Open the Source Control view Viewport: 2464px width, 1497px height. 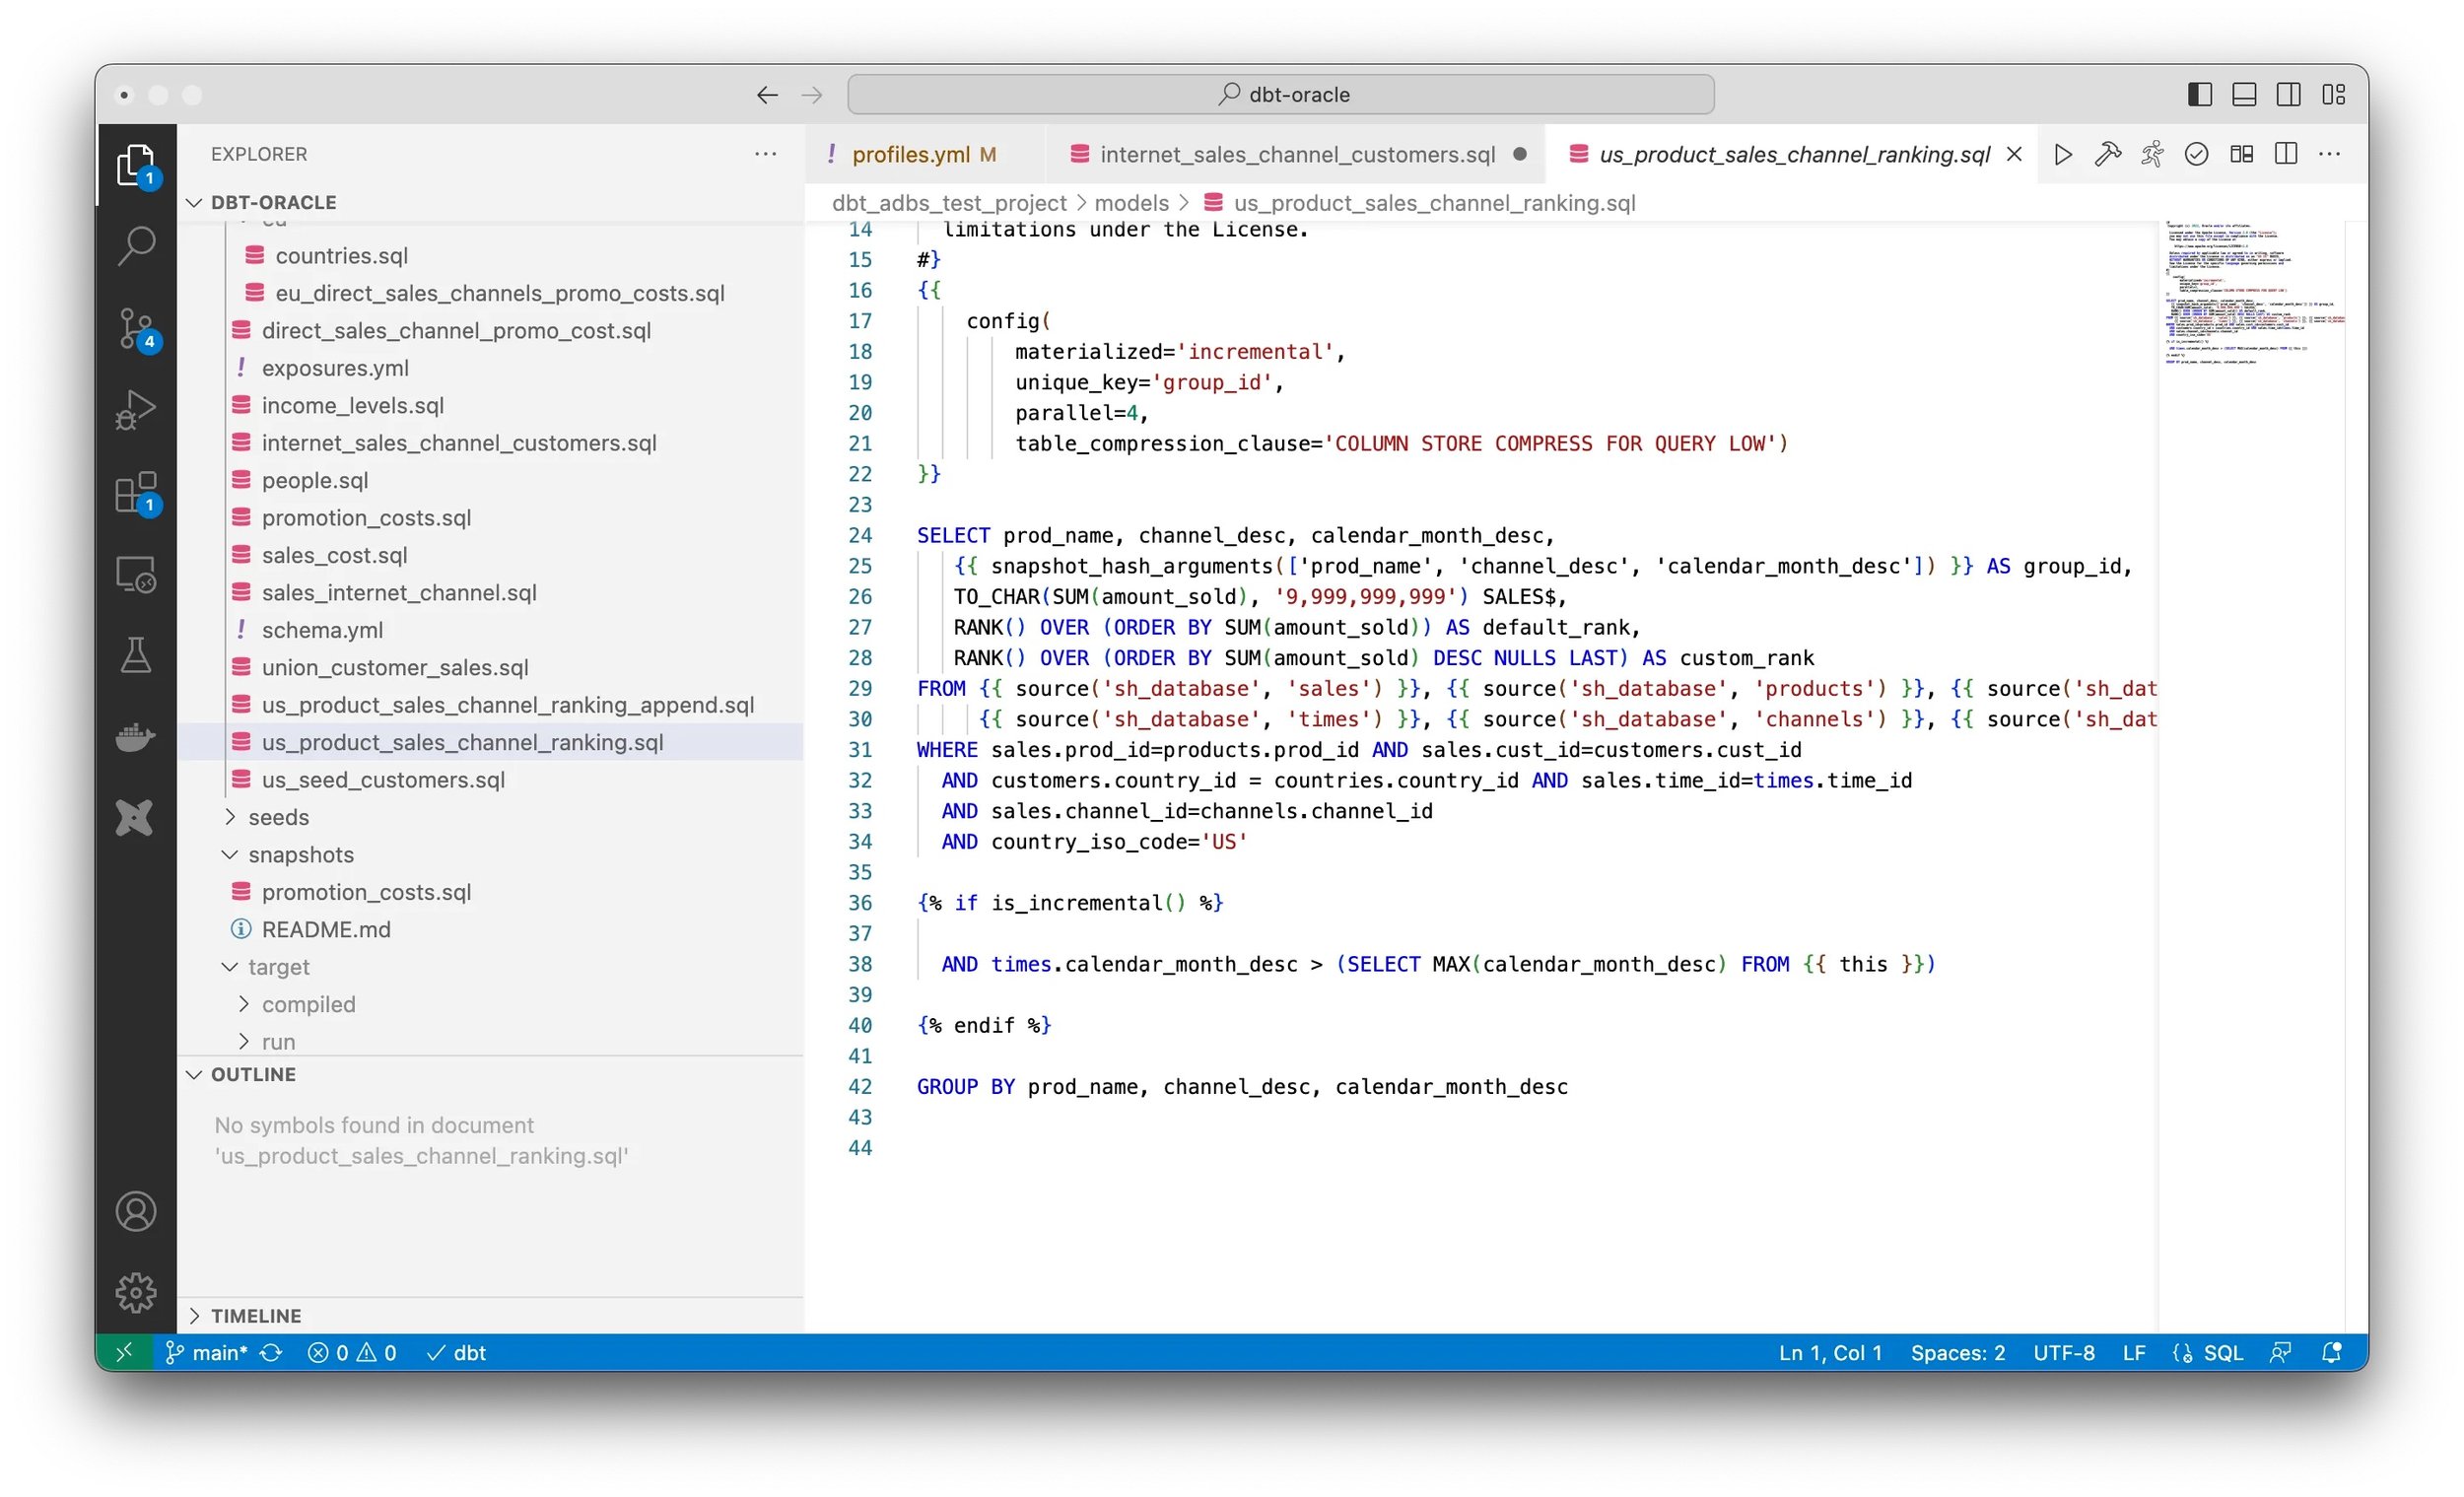point(136,327)
